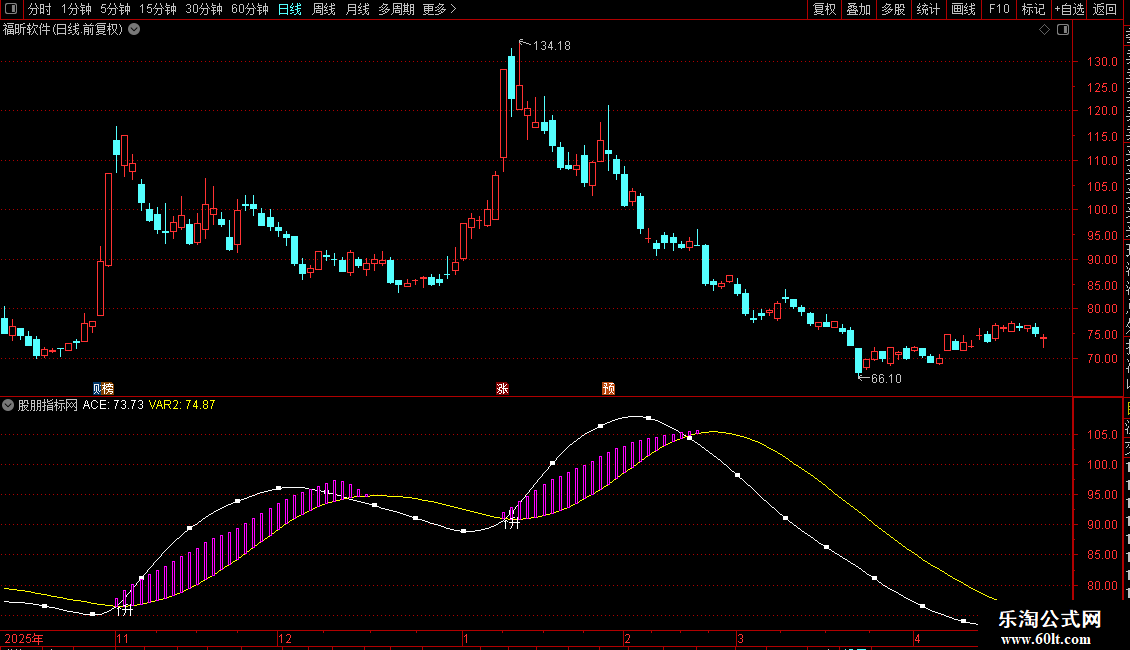
Task: Click the 105.0 indicator axis label
Action: (1103, 435)
